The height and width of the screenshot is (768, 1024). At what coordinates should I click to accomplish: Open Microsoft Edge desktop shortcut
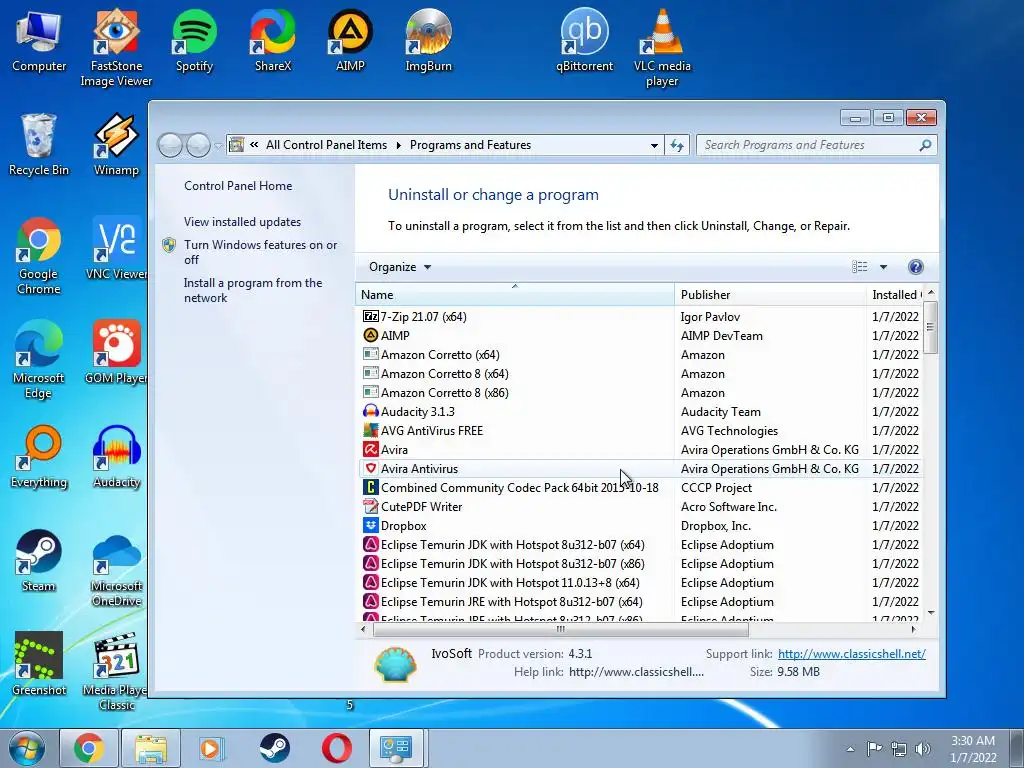39,360
